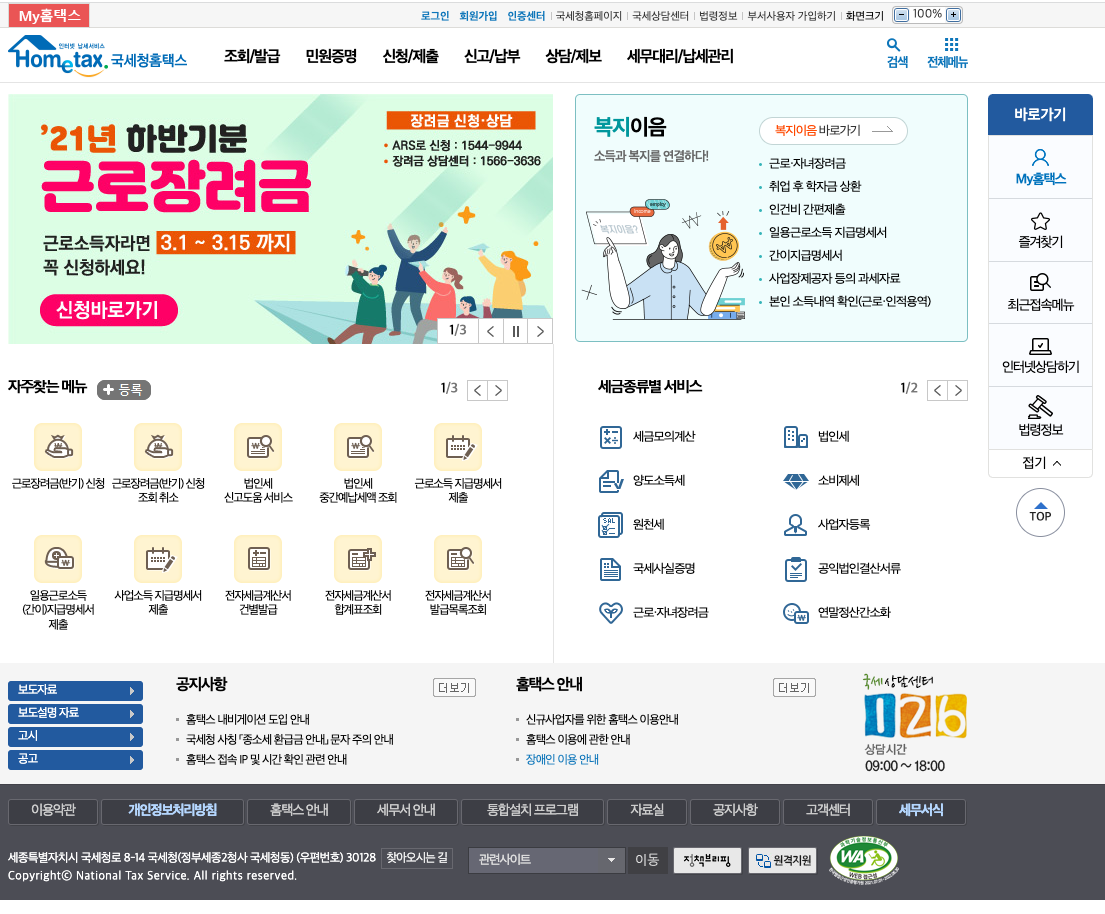
Task: Open 법인세 신고도움 서비스 icon
Action: tap(258, 447)
